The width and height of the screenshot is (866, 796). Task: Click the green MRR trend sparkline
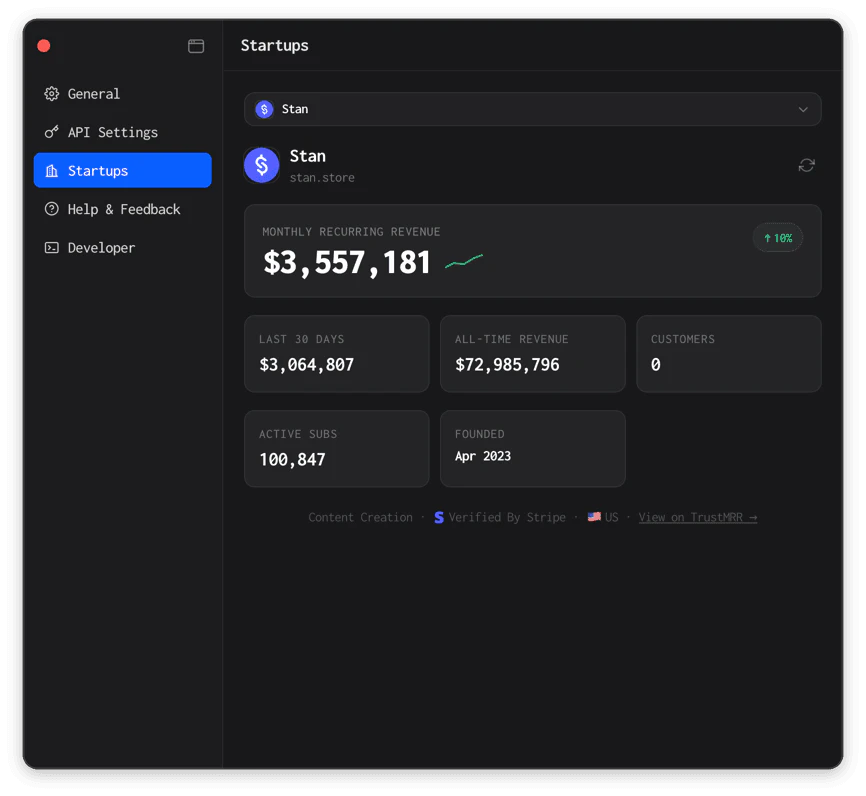464,262
